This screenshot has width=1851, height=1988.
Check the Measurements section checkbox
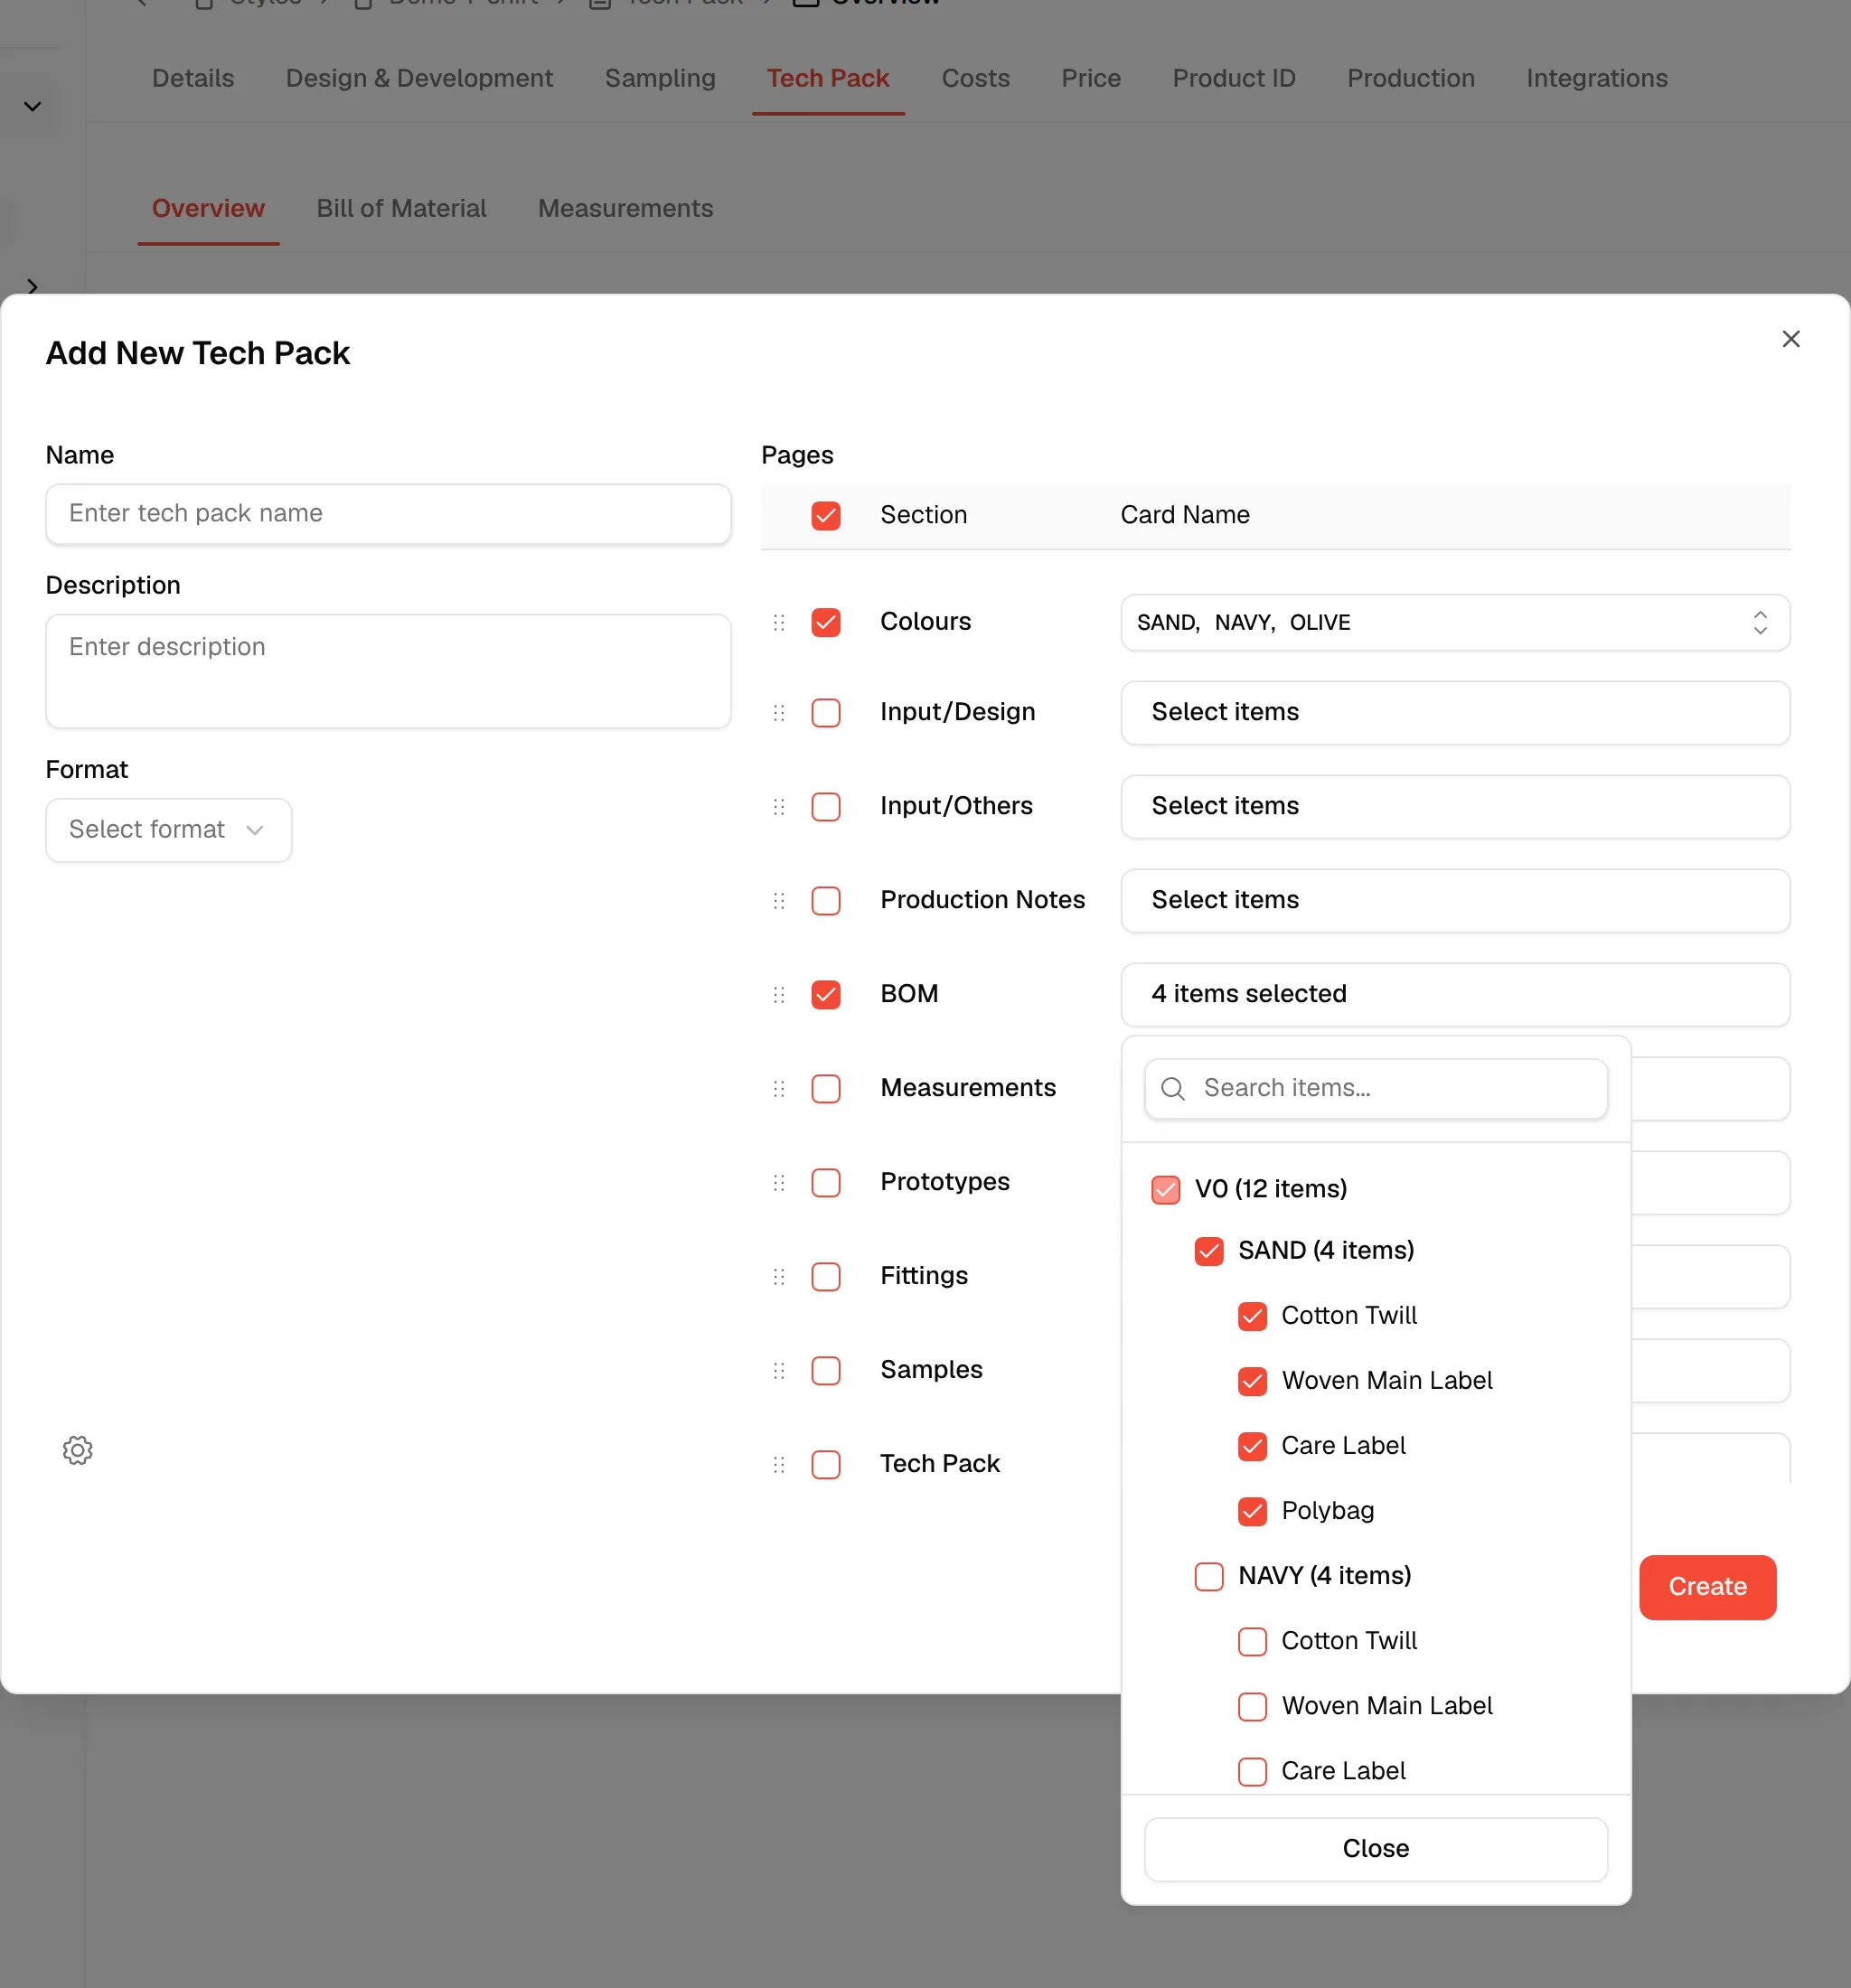pyautogui.click(x=826, y=1089)
